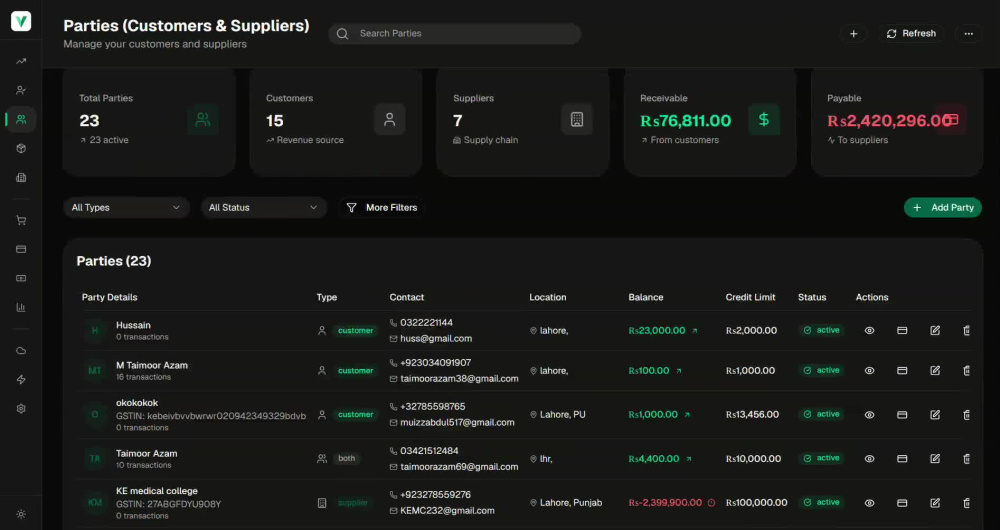Click the Receivable summary card
The width and height of the screenshot is (1000, 530).
[710, 122]
